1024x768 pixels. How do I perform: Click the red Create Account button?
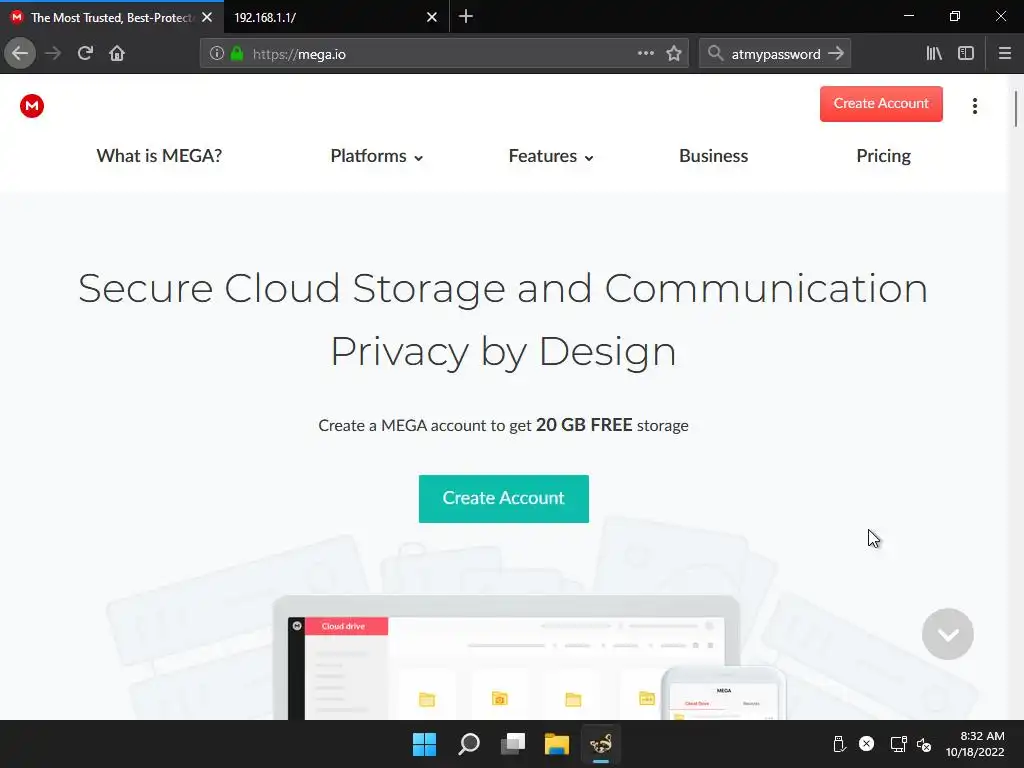coord(881,104)
